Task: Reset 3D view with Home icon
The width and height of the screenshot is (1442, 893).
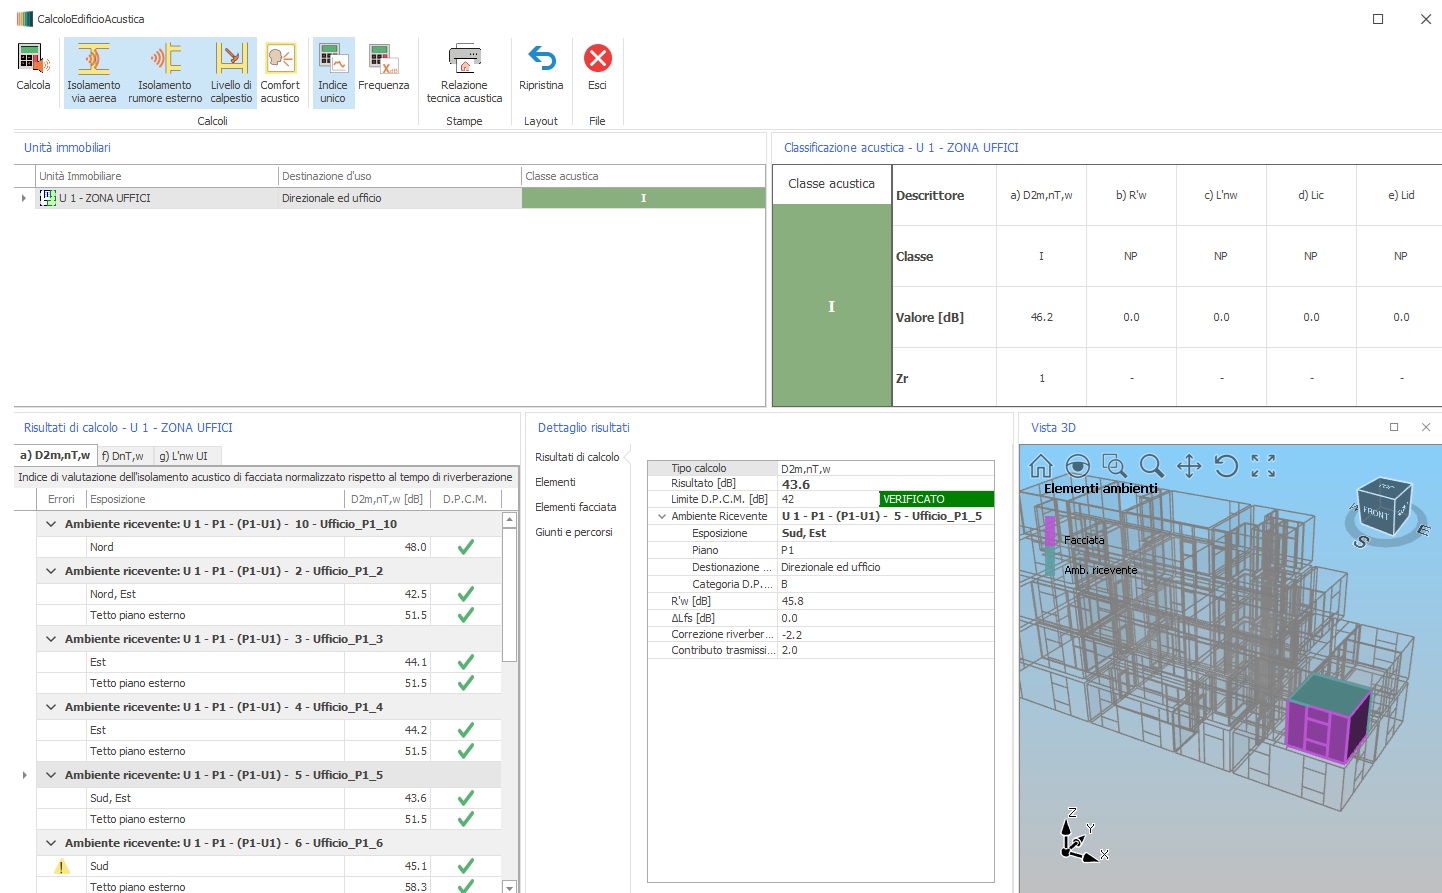Action: point(1041,466)
